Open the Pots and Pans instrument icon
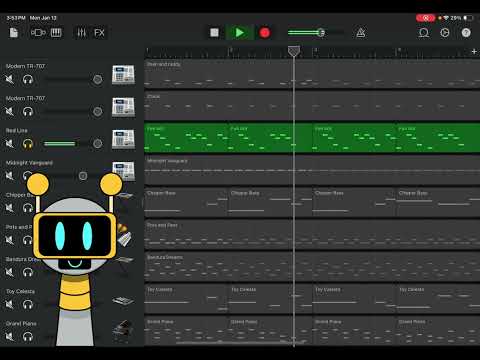The height and width of the screenshot is (360, 480). (x=124, y=236)
